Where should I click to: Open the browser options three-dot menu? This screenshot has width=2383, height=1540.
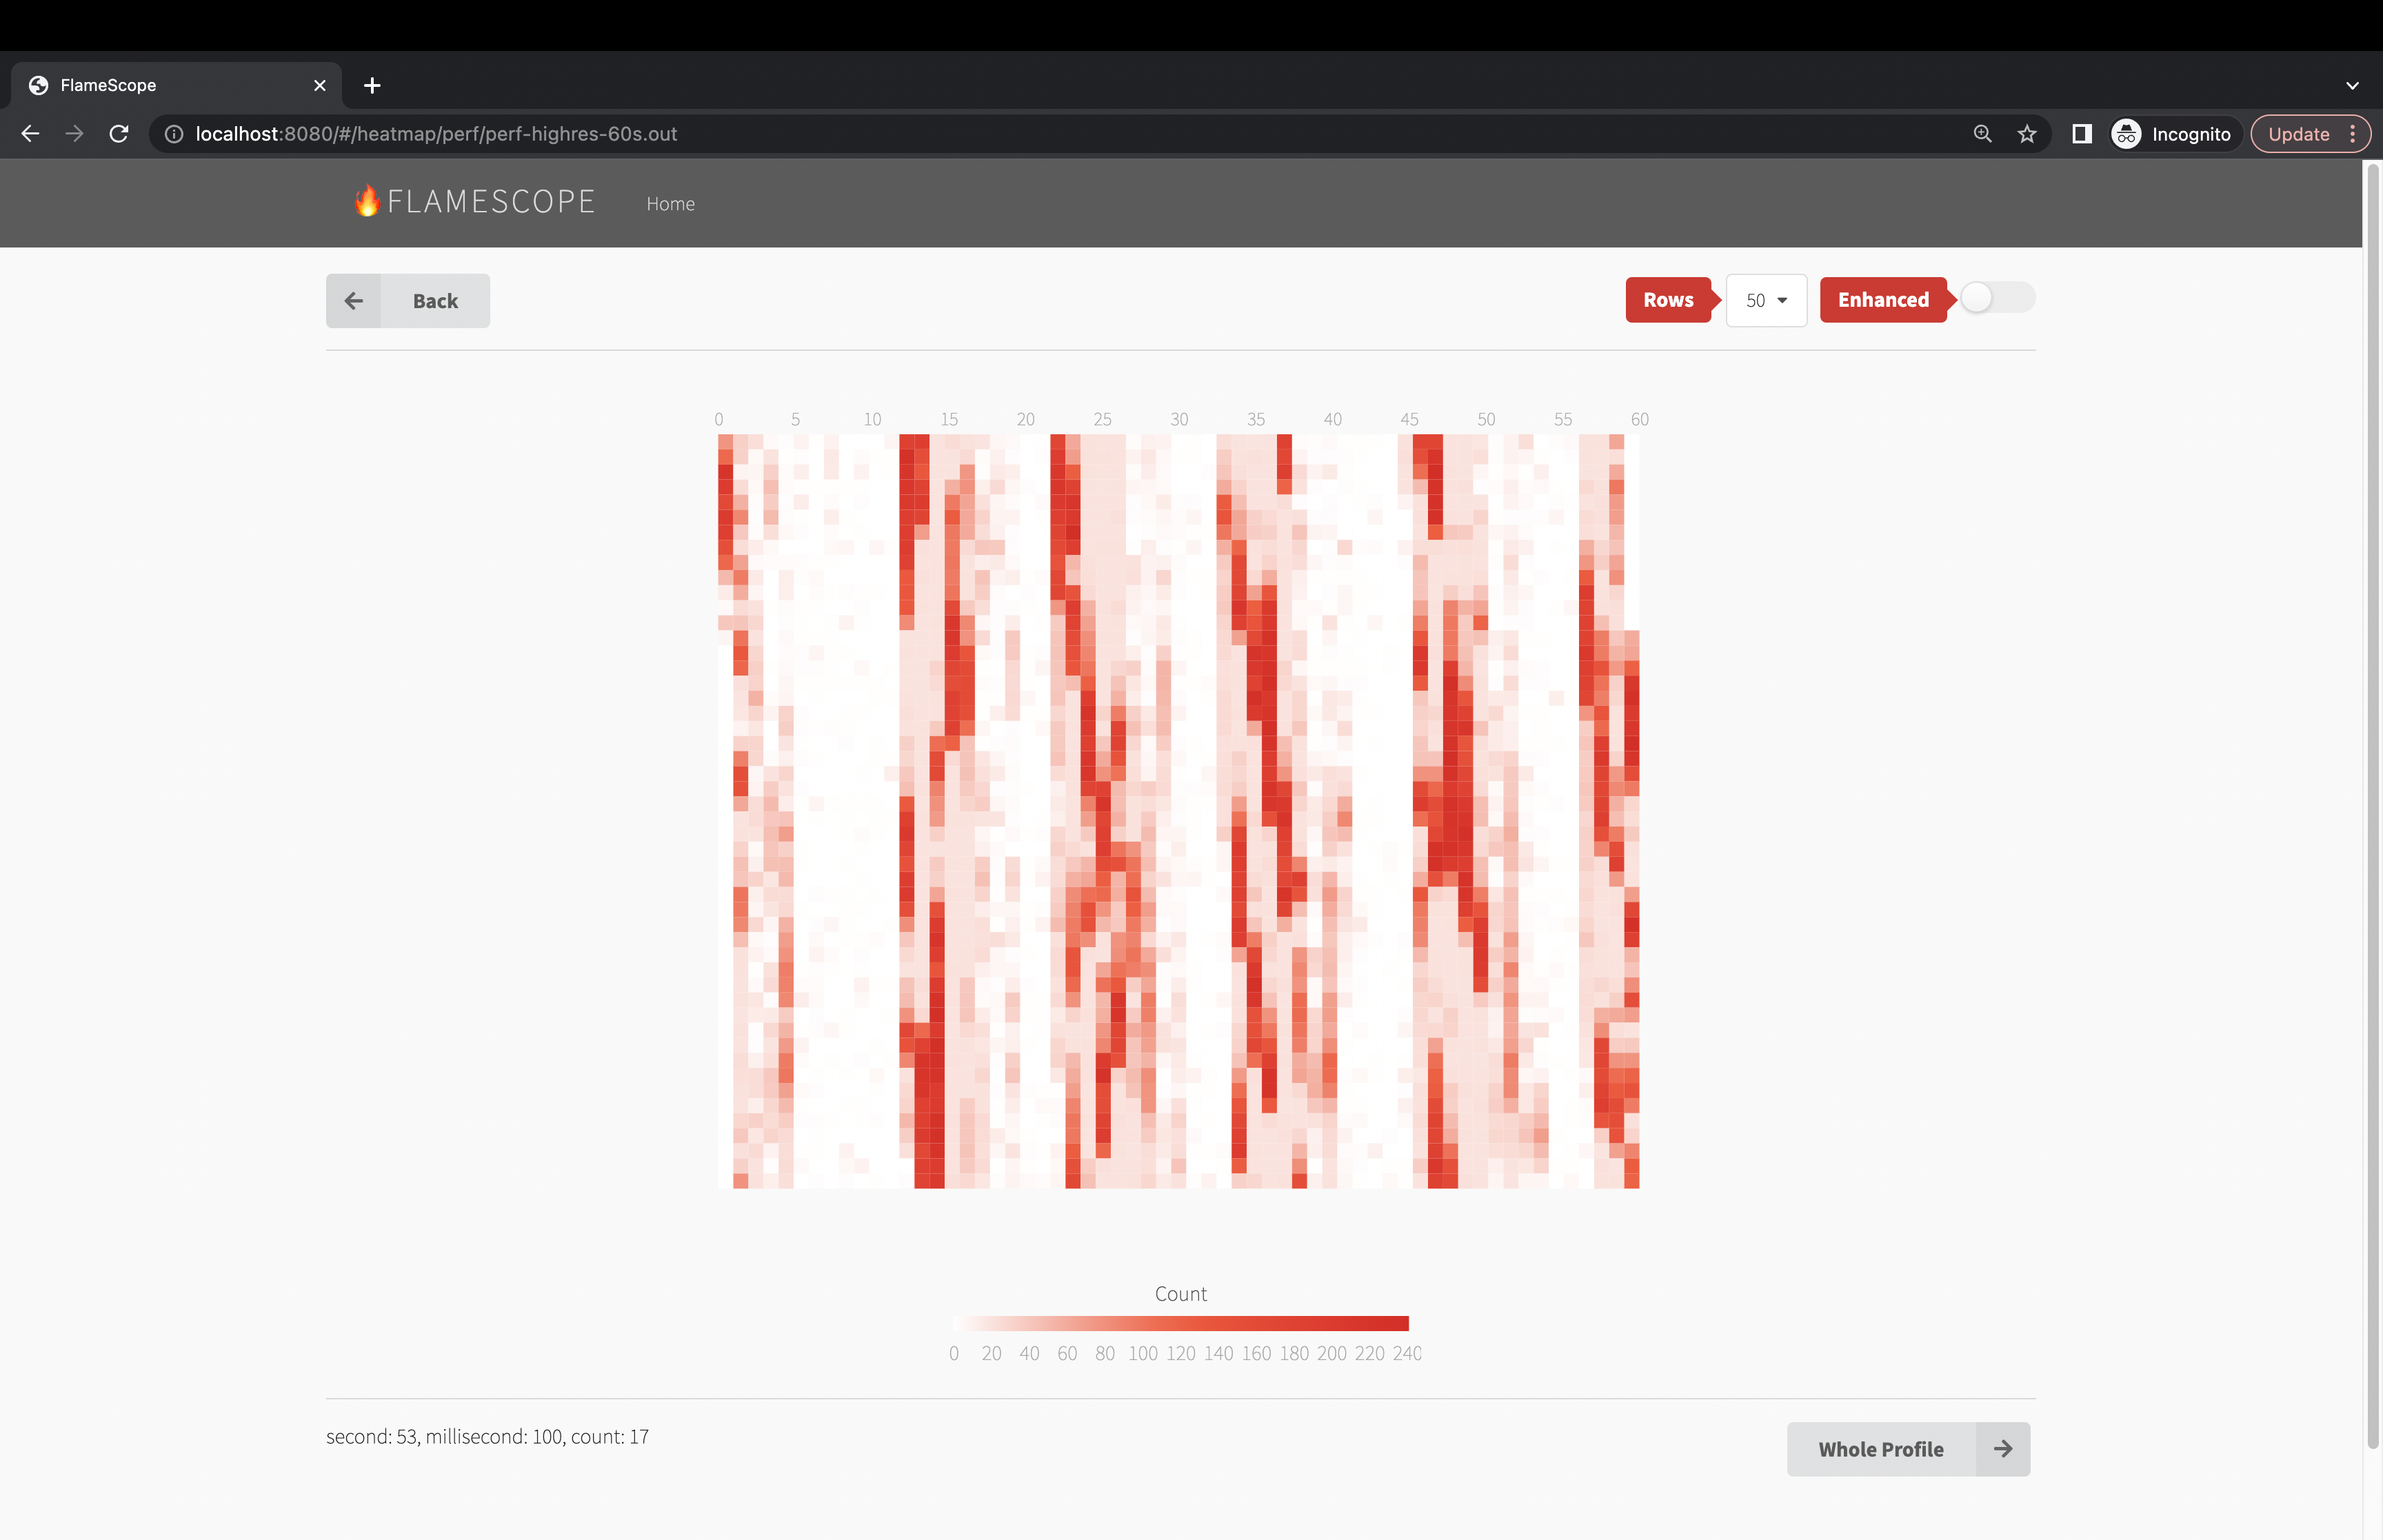(2352, 133)
